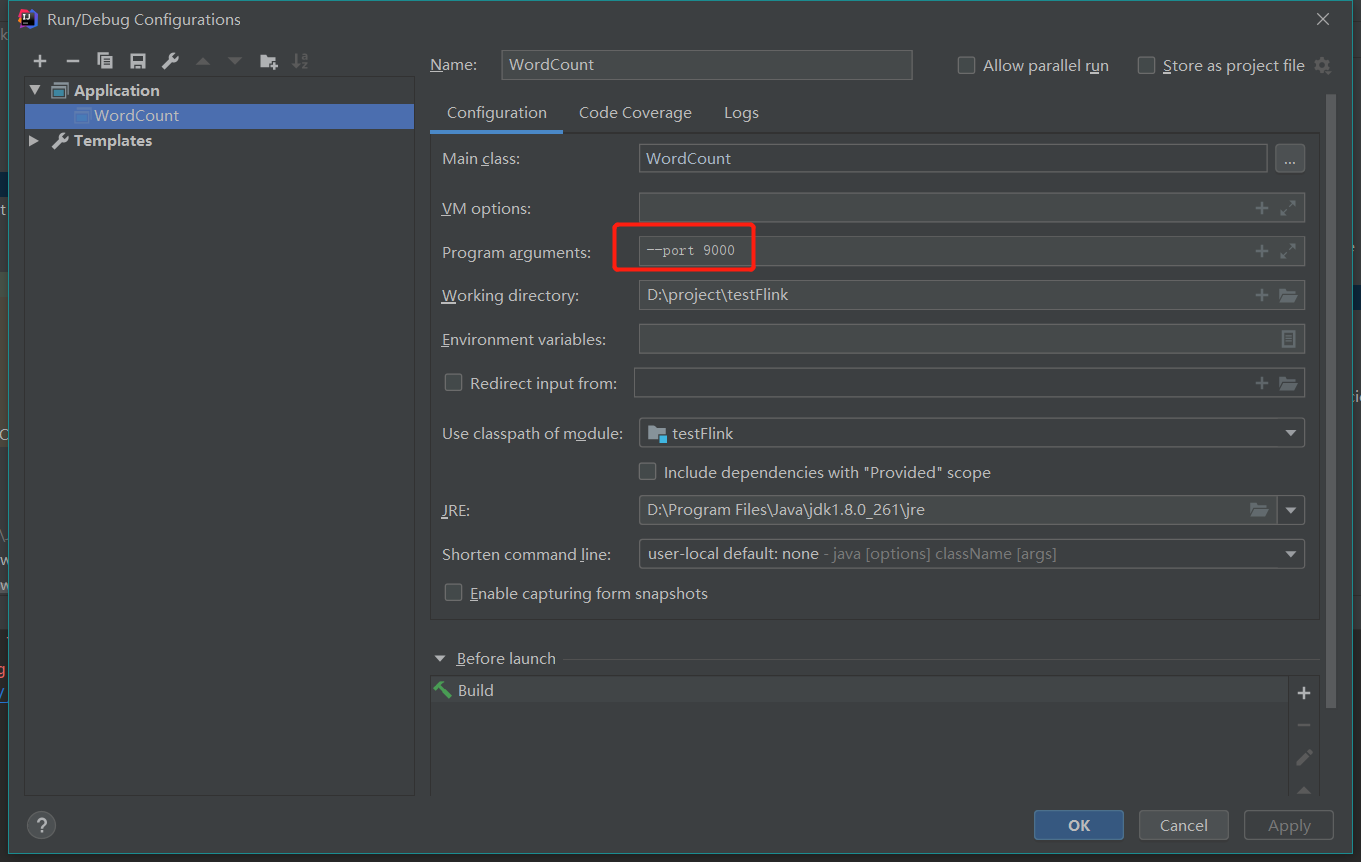Click the Main class field
The height and width of the screenshot is (862, 1361).
953,158
